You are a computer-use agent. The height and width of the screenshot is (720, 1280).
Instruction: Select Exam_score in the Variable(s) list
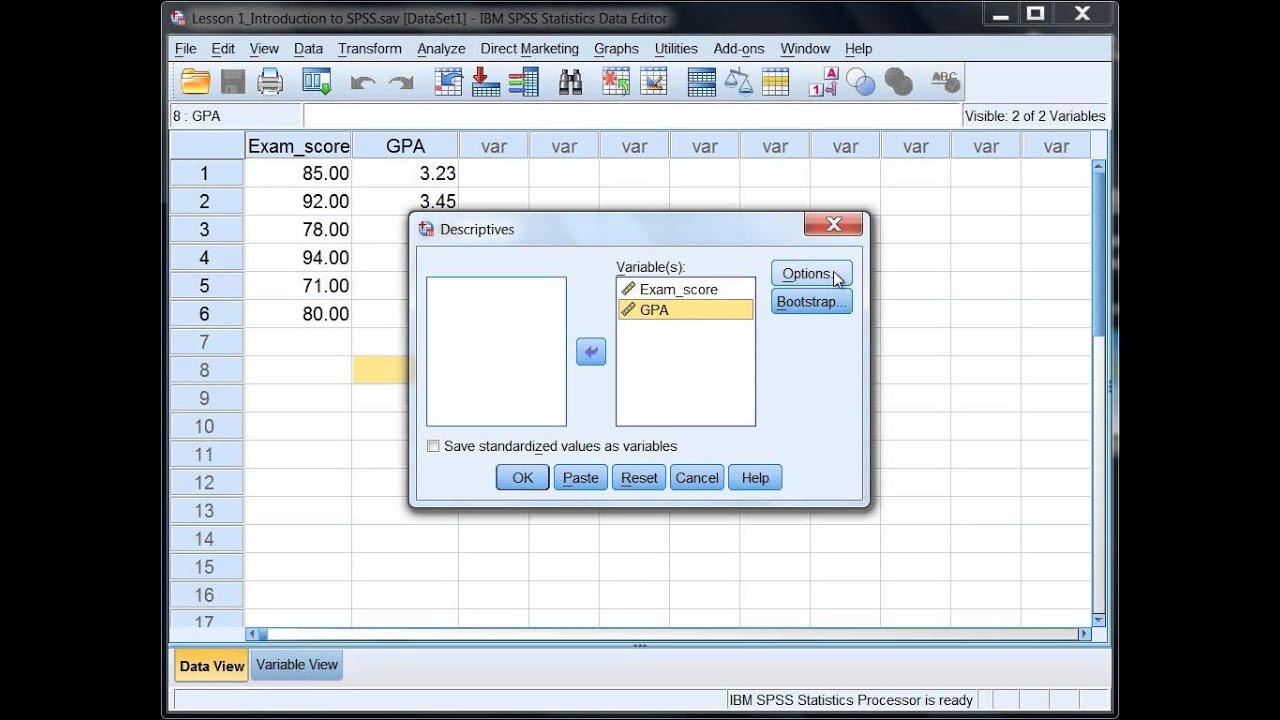pyautogui.click(x=686, y=289)
